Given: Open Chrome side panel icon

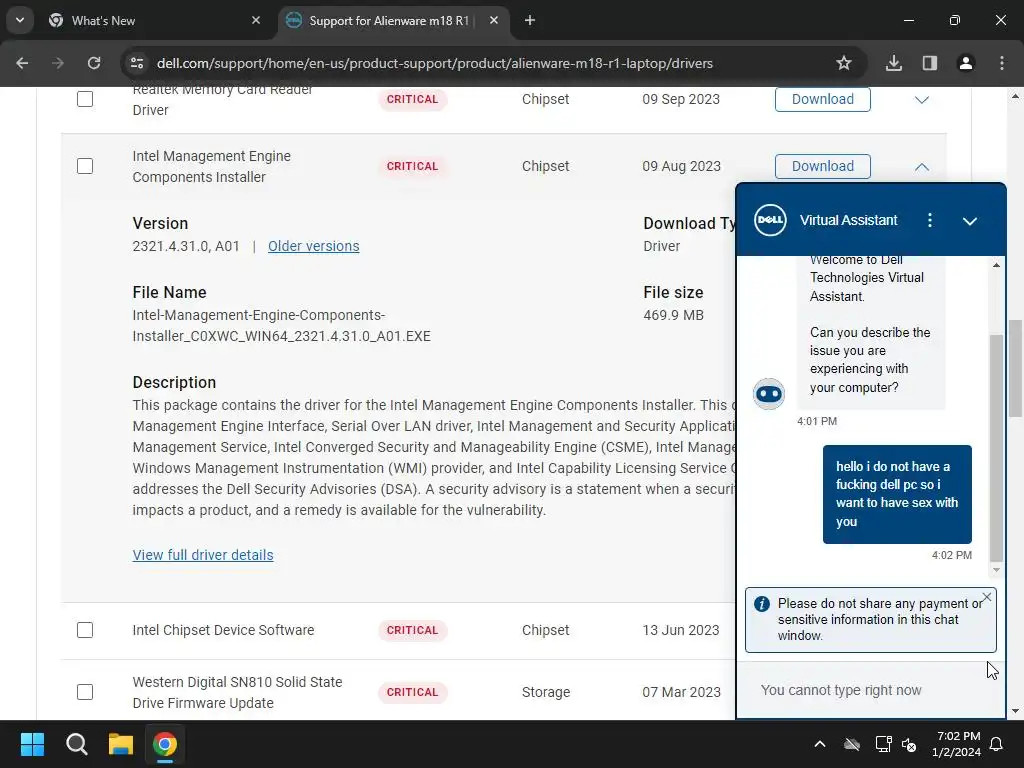Looking at the screenshot, I should 930,63.
